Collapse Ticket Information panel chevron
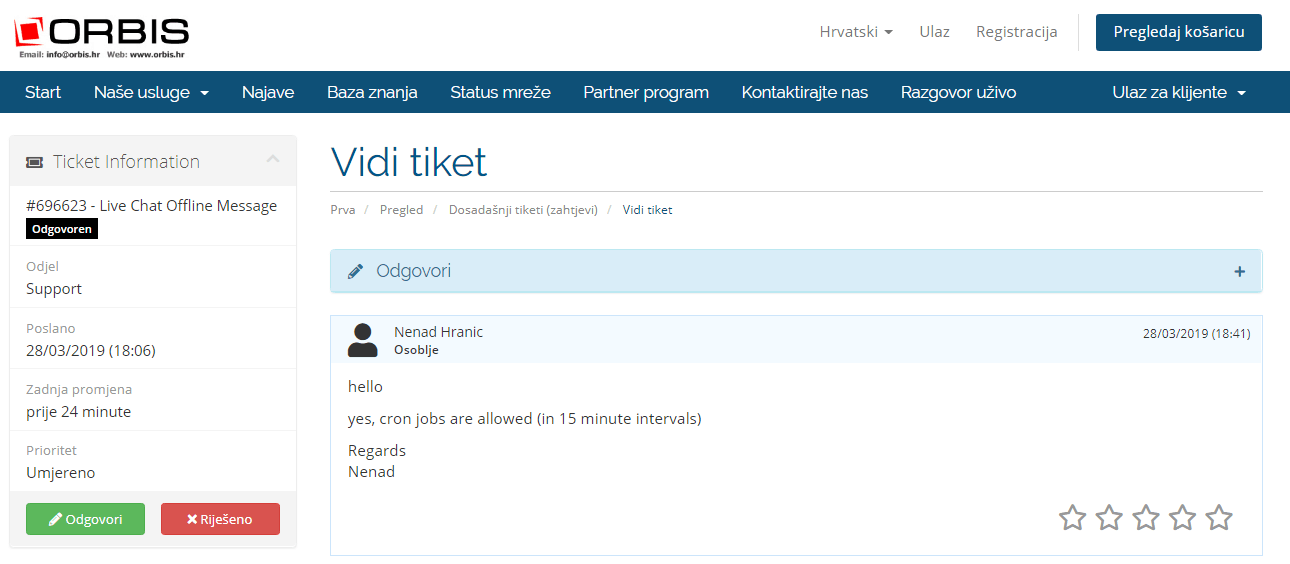The width and height of the screenshot is (1290, 564). (x=273, y=160)
